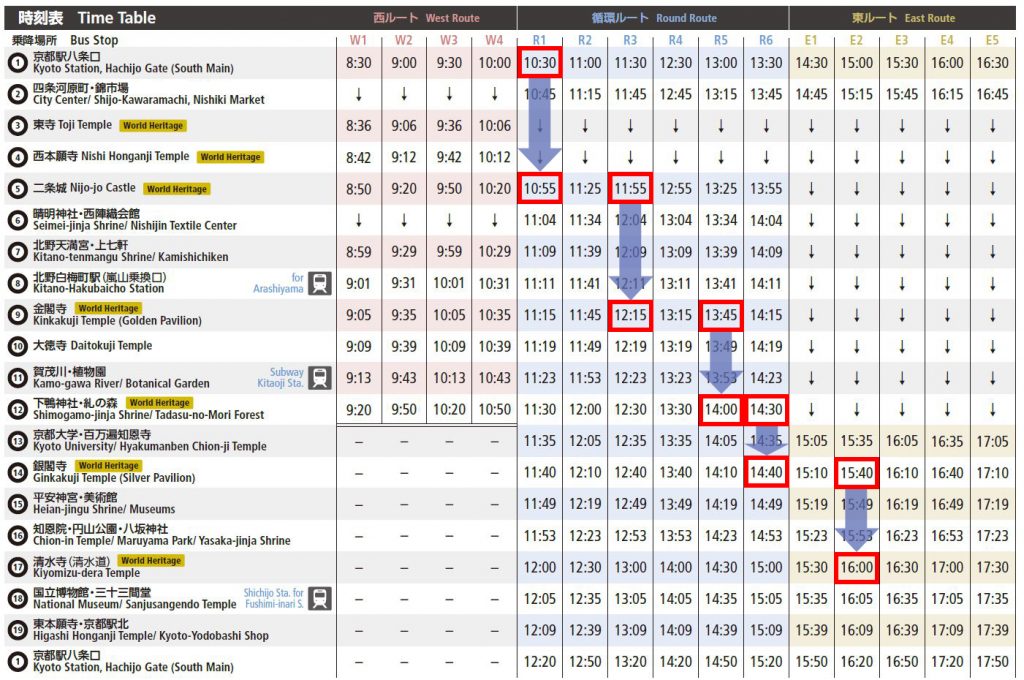
Task: Click the blue arrow in column E2
Action: [x=855, y=520]
